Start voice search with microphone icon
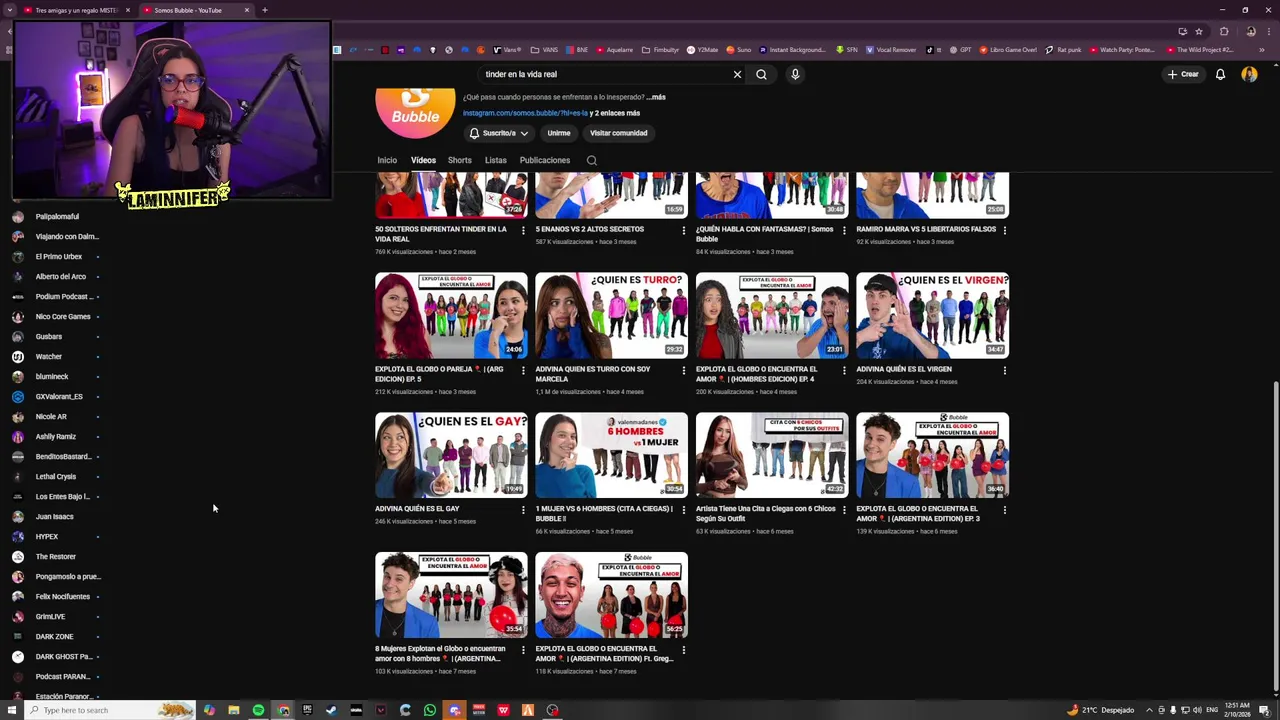This screenshot has height=720, width=1280. [x=795, y=74]
